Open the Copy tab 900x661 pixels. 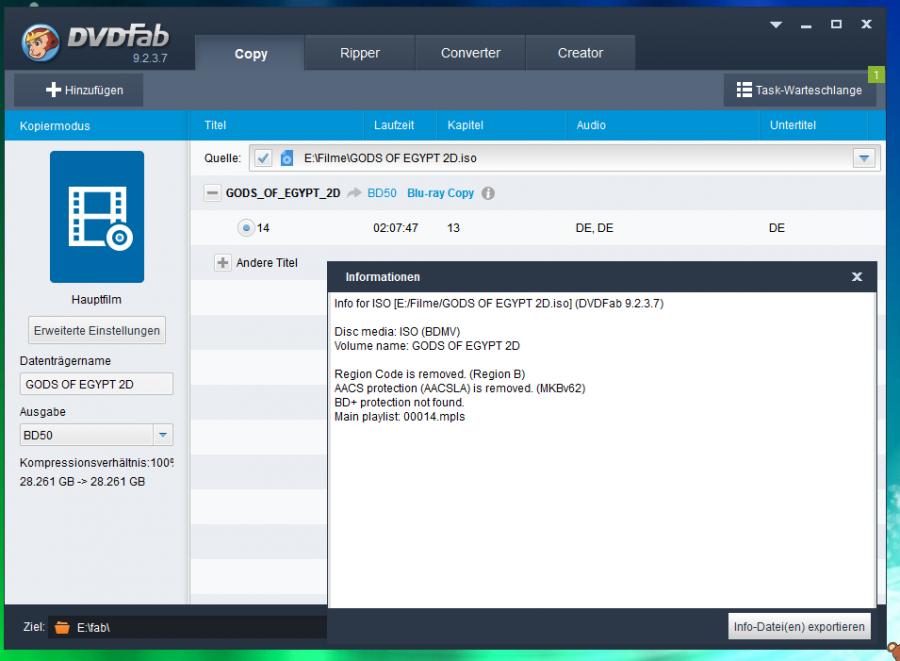(250, 53)
